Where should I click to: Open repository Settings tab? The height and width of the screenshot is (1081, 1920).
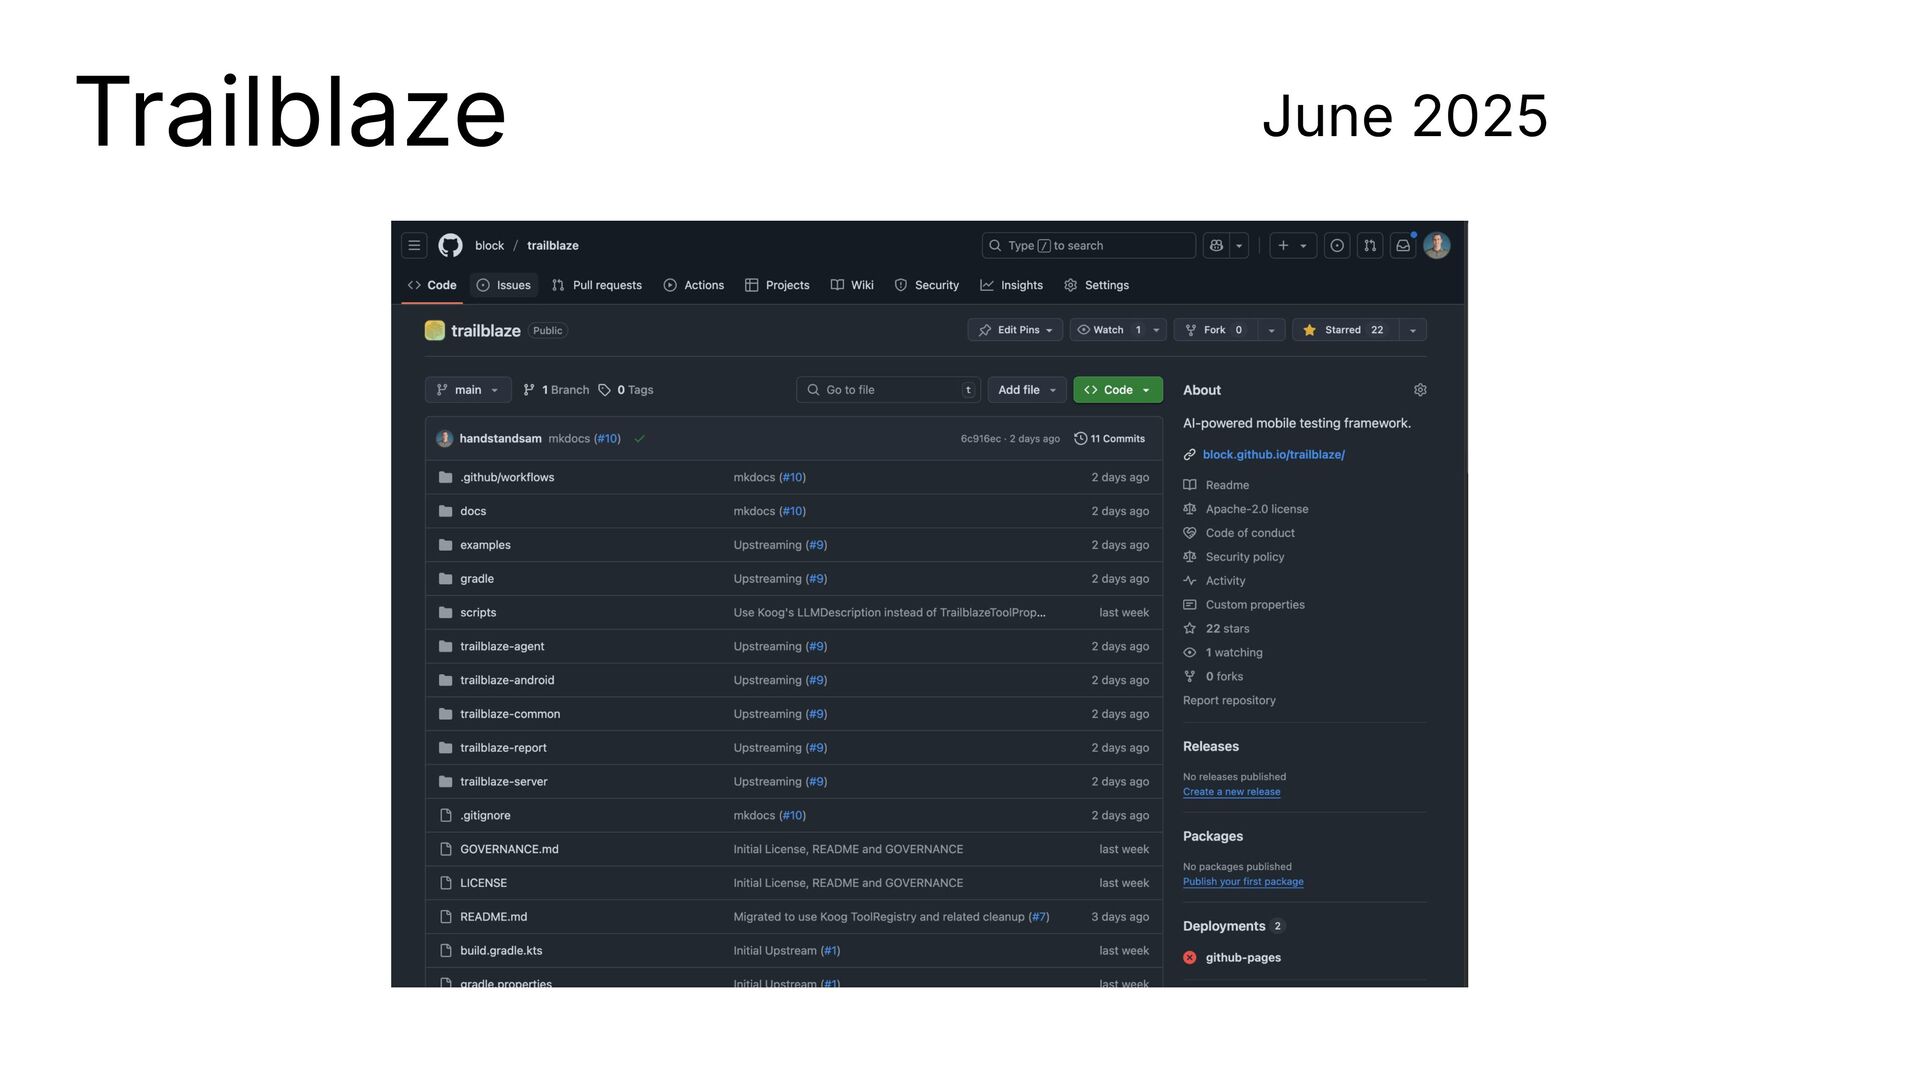coord(1097,285)
